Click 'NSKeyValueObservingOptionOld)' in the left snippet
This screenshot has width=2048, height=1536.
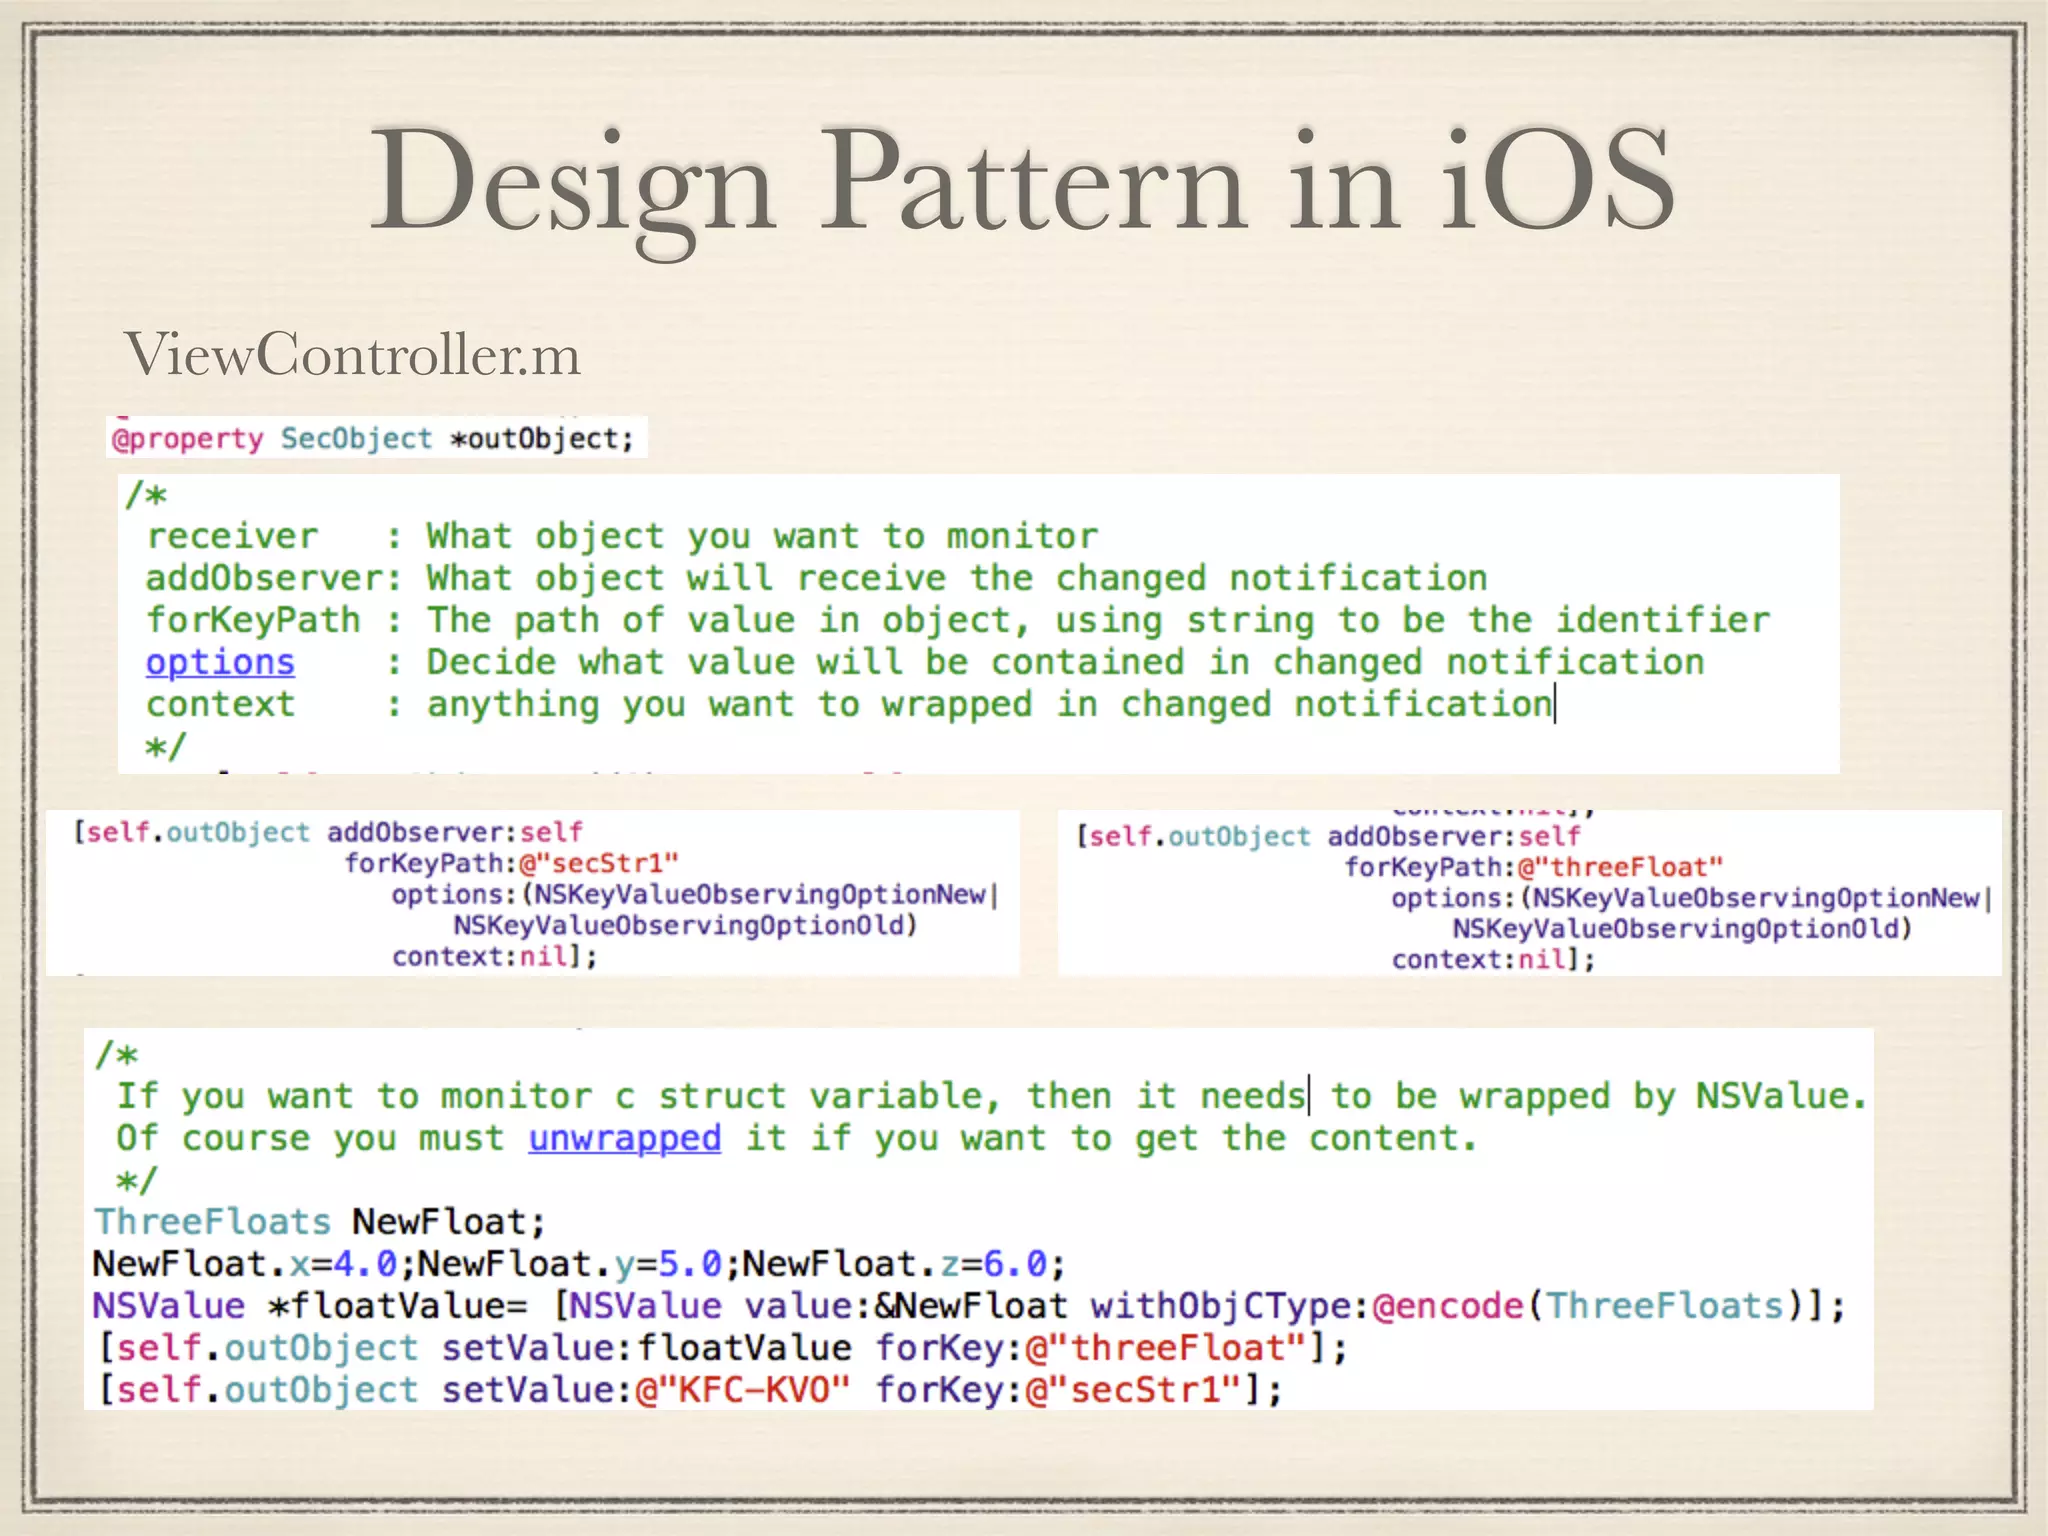tap(685, 925)
